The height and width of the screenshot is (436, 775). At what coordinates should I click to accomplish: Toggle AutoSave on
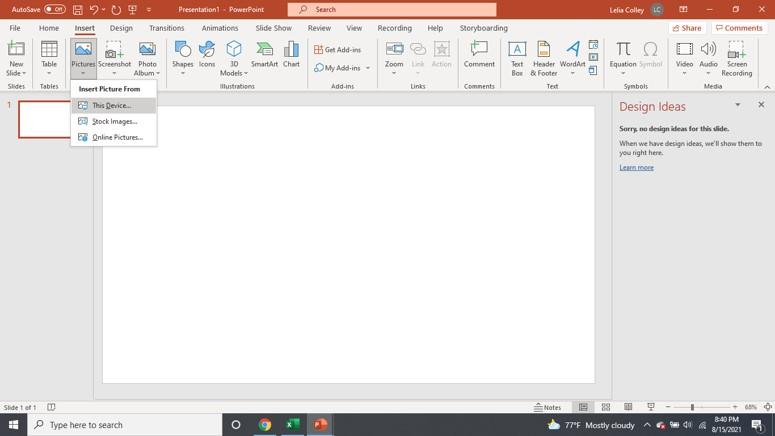54,9
